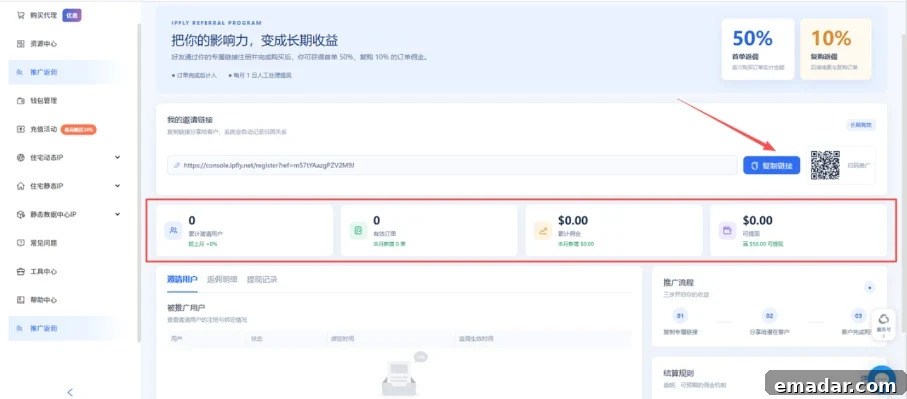Click the 有效订单 green order icon
Image resolution: width=907 pixels, height=399 pixels.
358,230
